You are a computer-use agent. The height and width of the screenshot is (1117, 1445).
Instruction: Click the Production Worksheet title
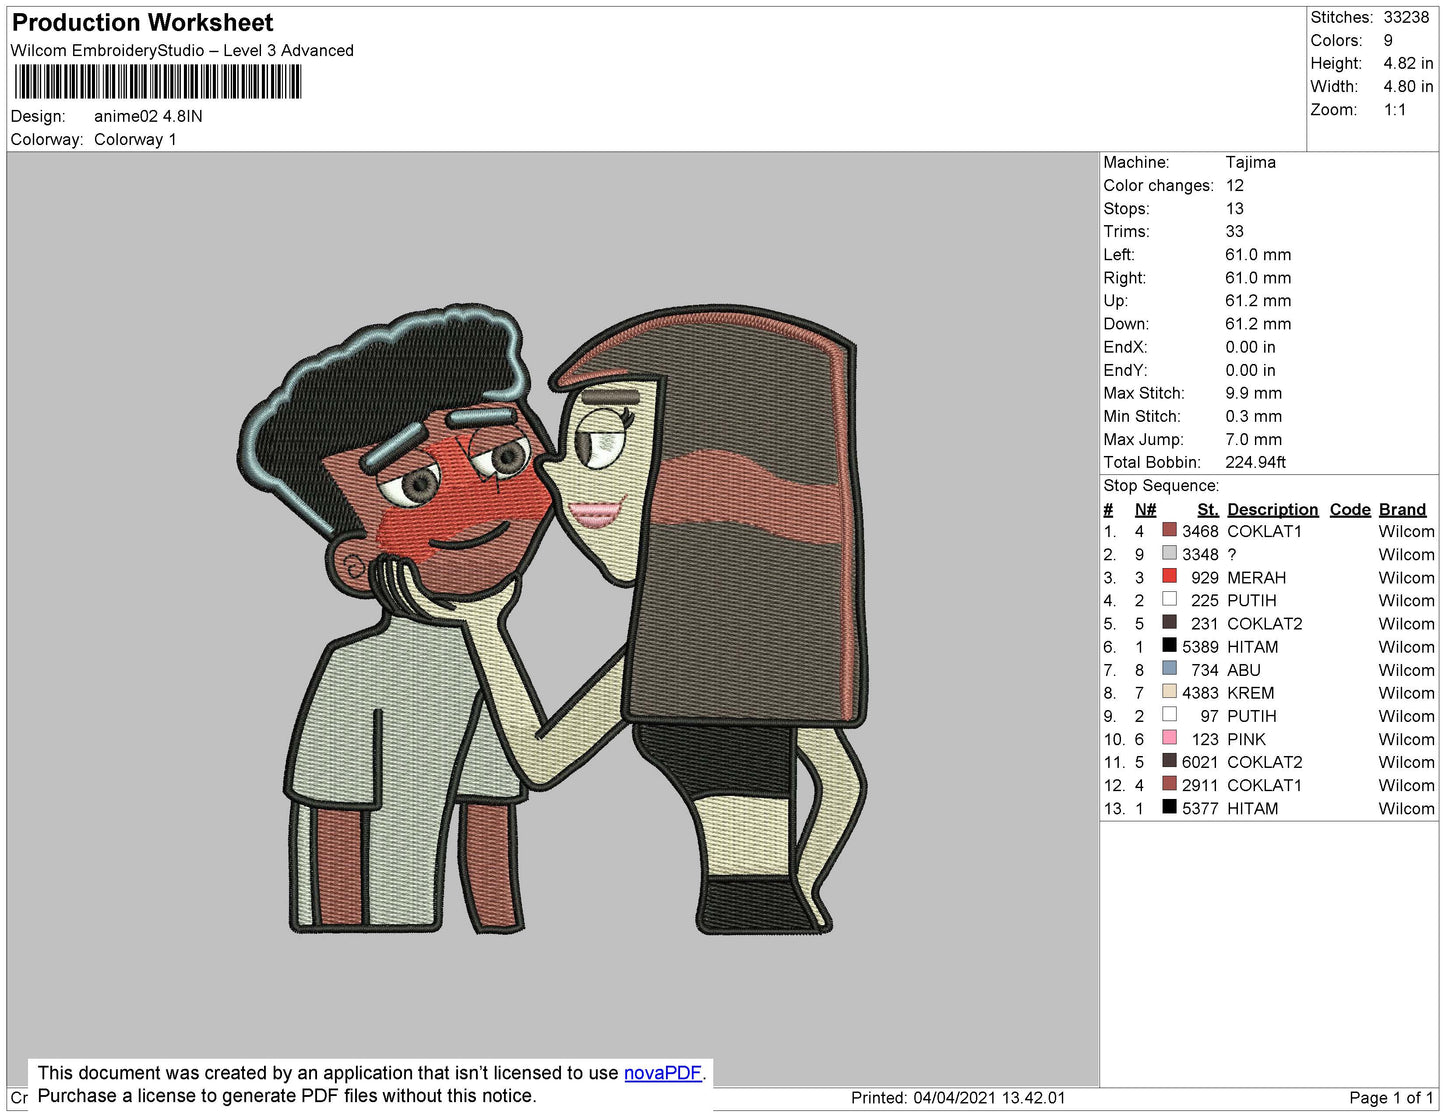tap(142, 23)
